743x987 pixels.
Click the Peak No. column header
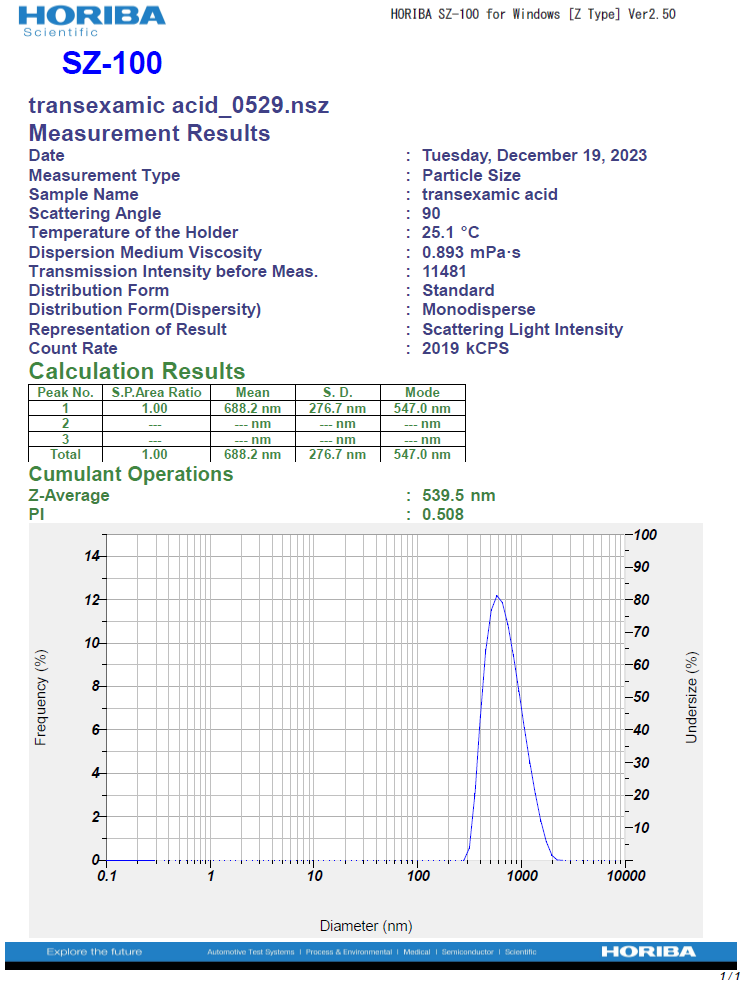[65, 392]
